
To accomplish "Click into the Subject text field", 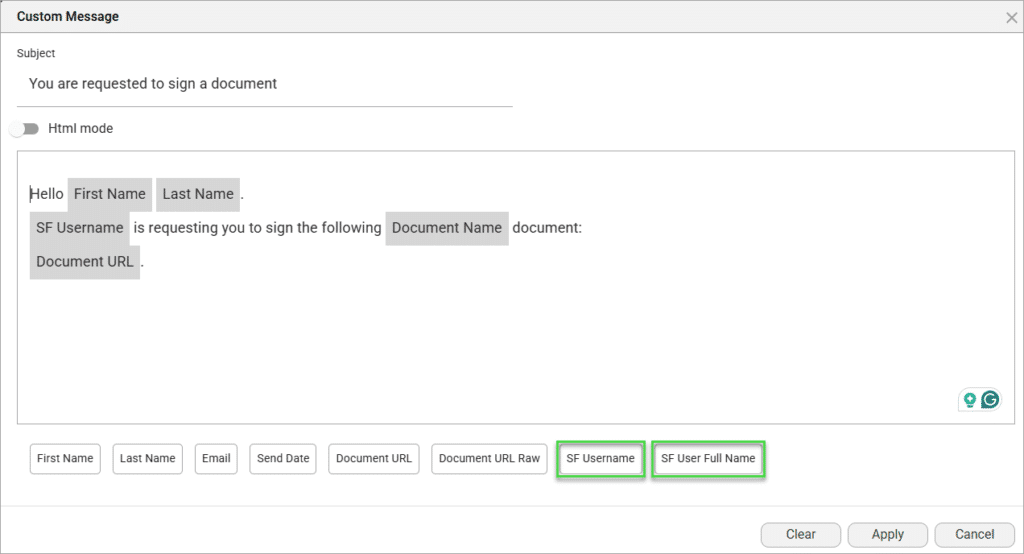I will (265, 84).
